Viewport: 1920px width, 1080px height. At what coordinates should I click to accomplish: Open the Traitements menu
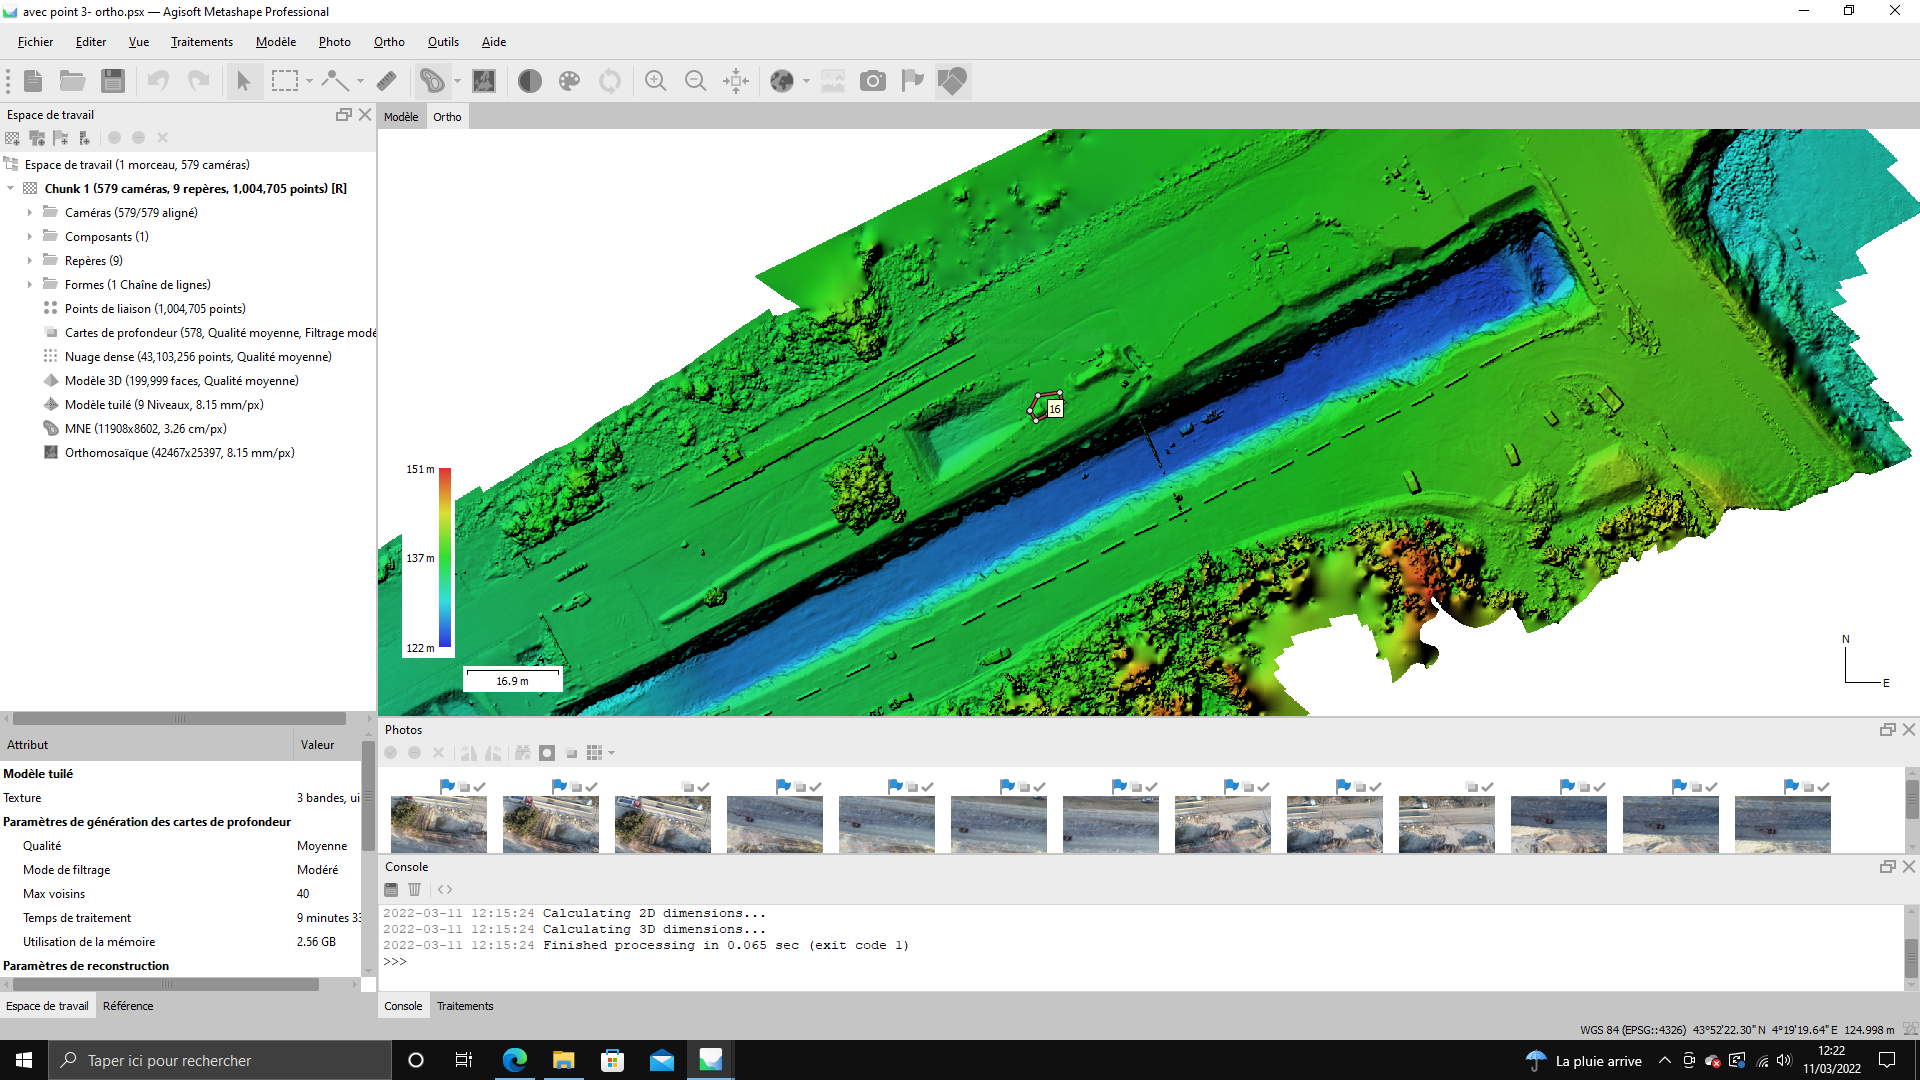201,42
